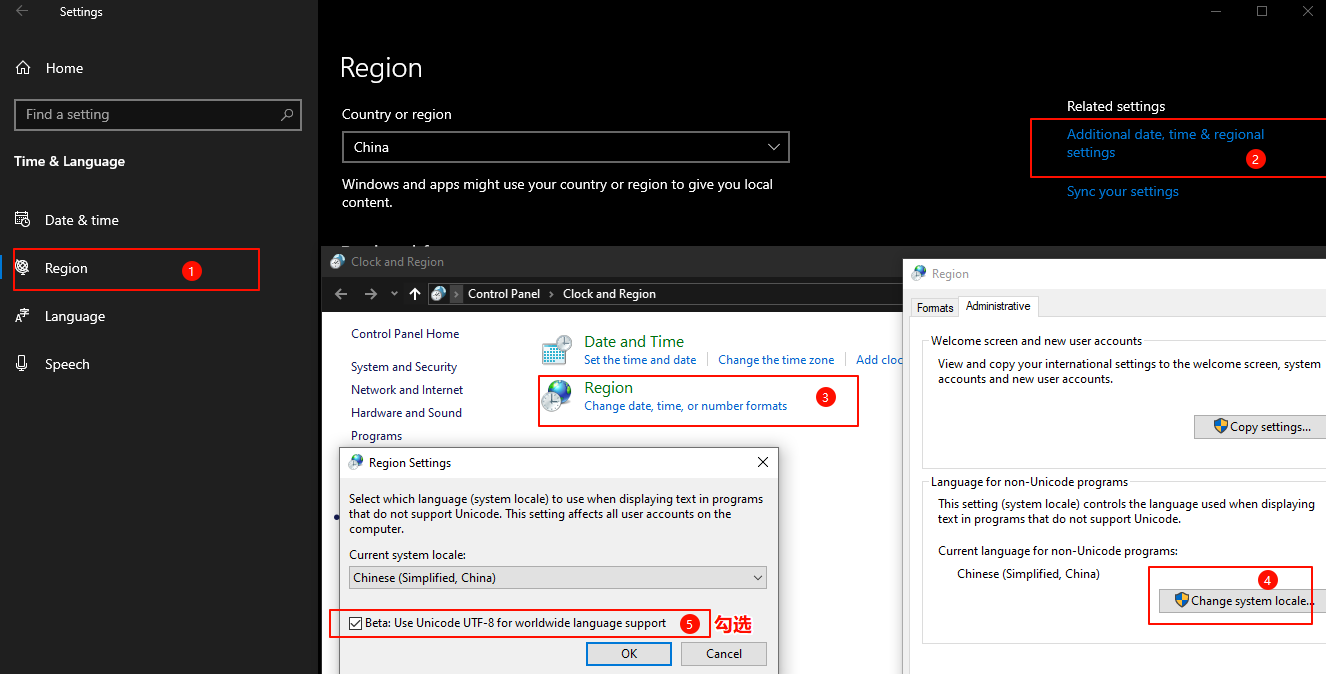
Task: Click Control Panel in the address breadcrumb
Action: tap(504, 294)
